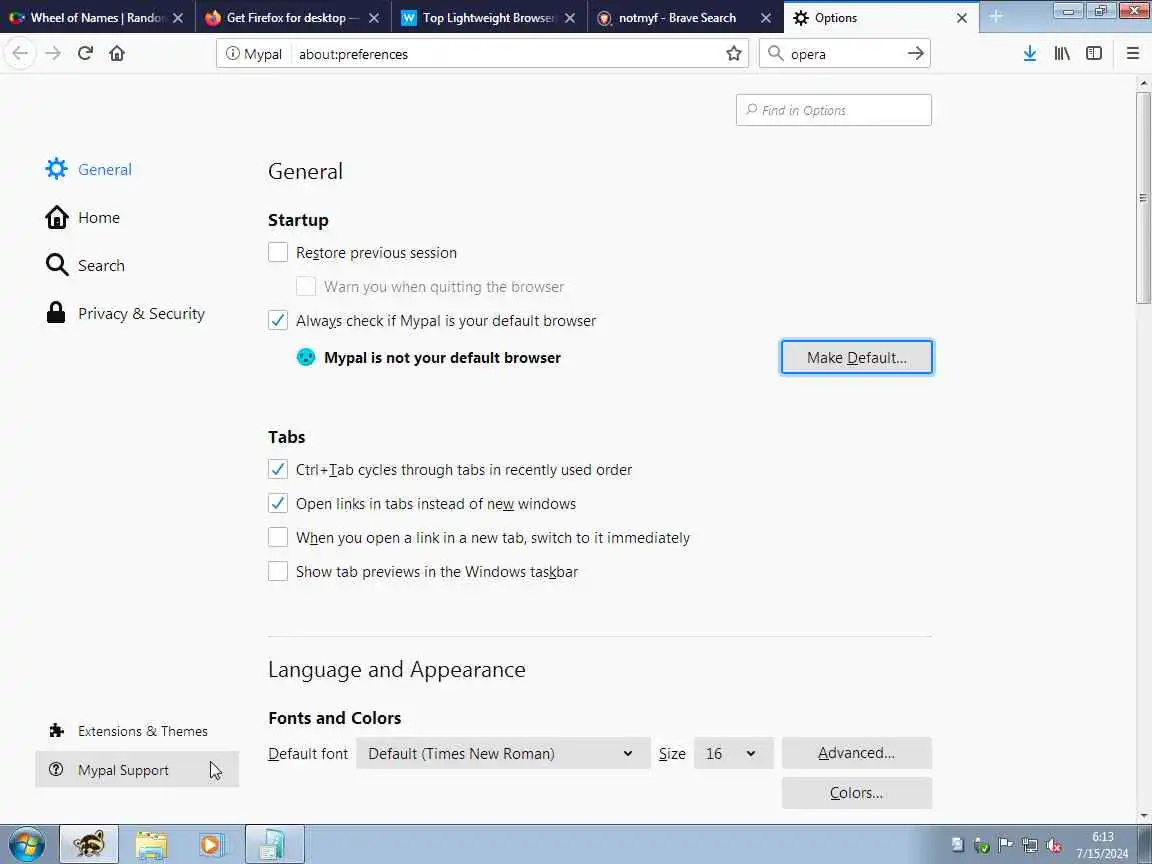1152x864 pixels.
Task: Bookmark this page with the star
Action: pyautogui.click(x=733, y=54)
